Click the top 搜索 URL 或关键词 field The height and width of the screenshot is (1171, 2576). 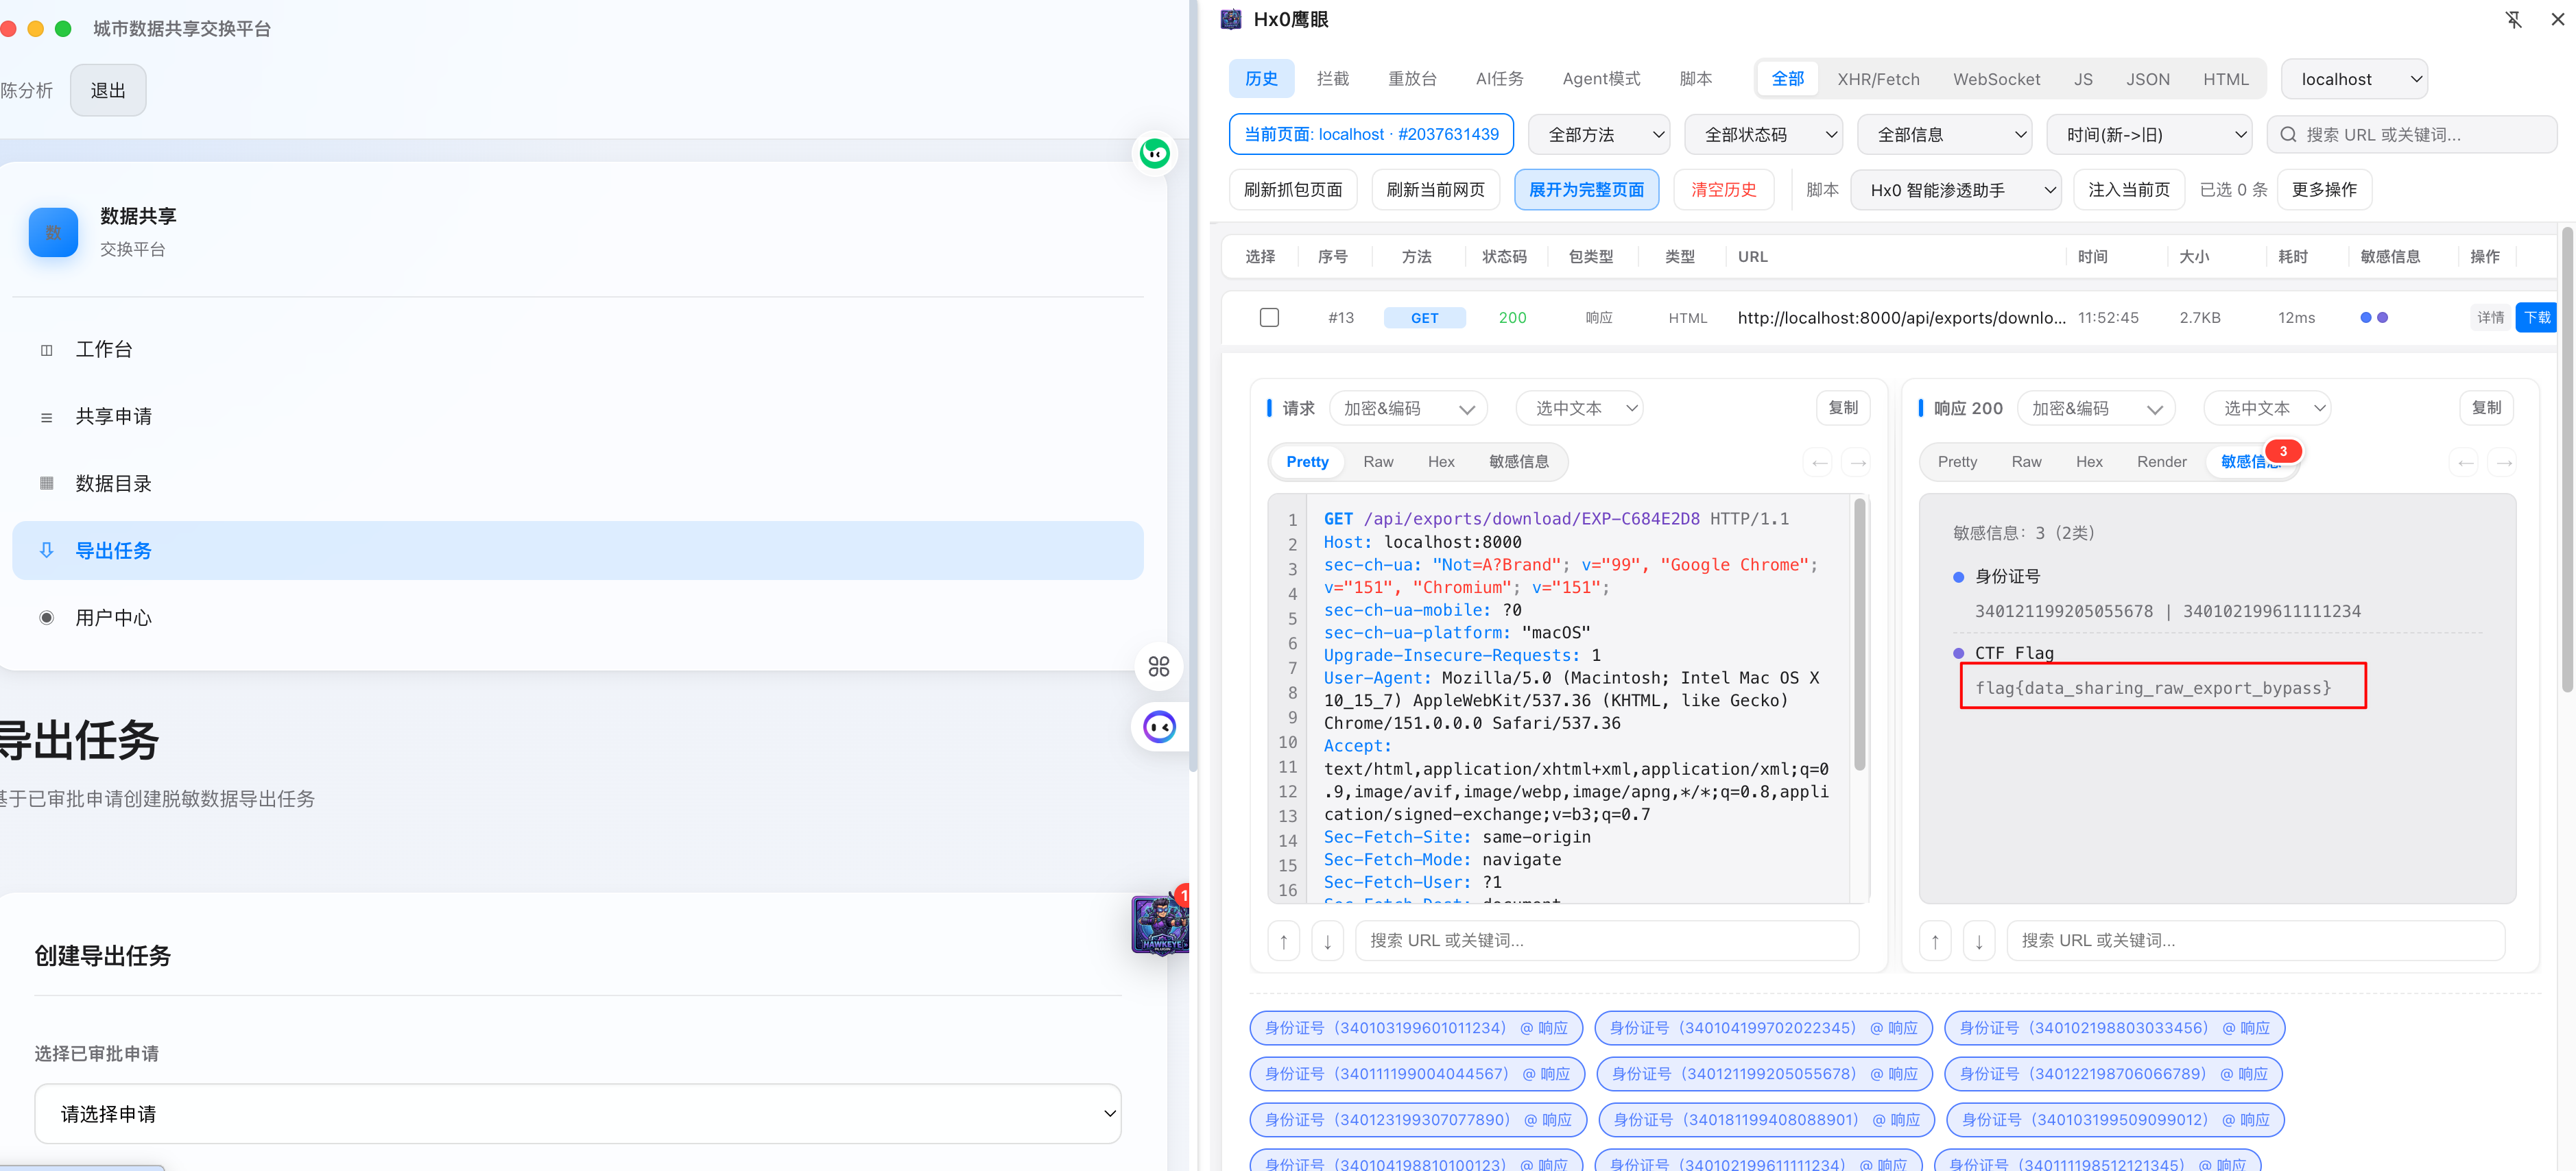[2411, 135]
